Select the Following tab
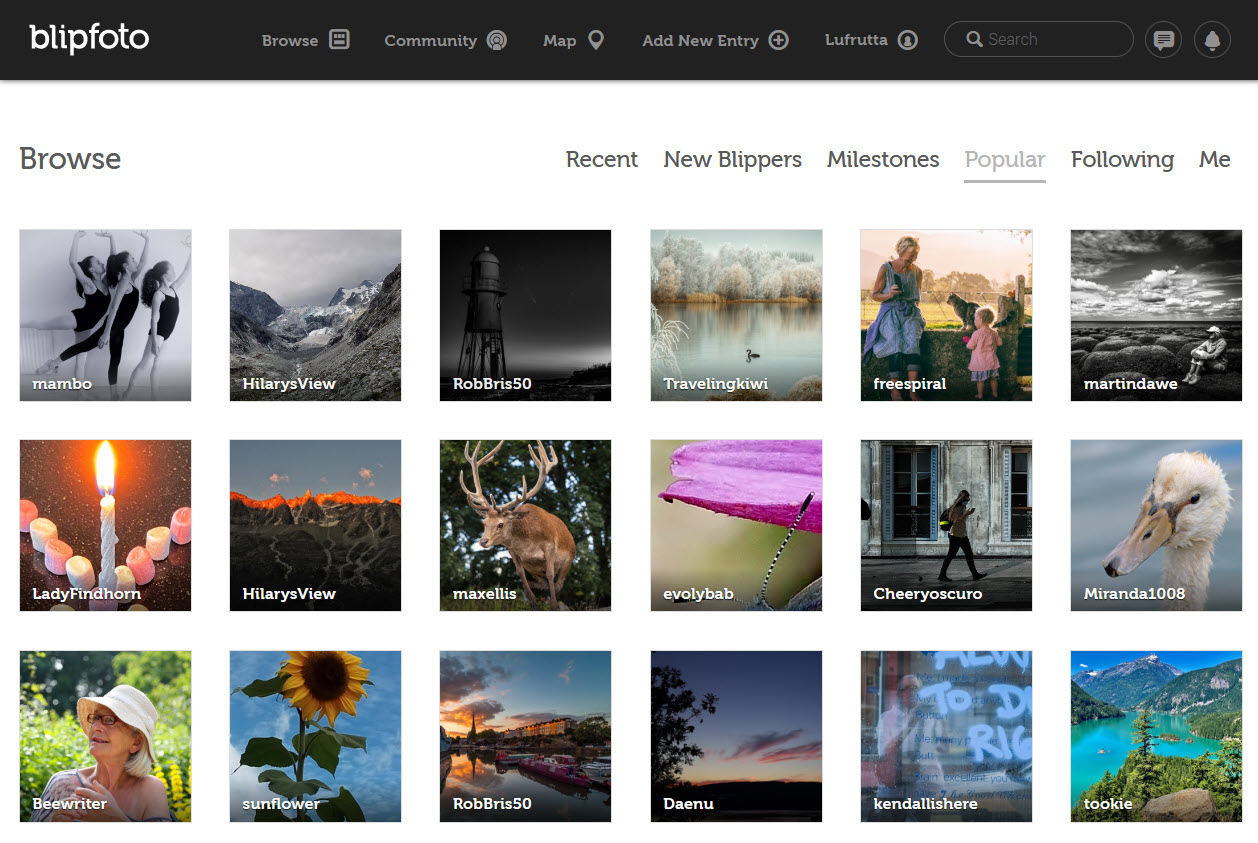1258x843 pixels. (x=1121, y=159)
